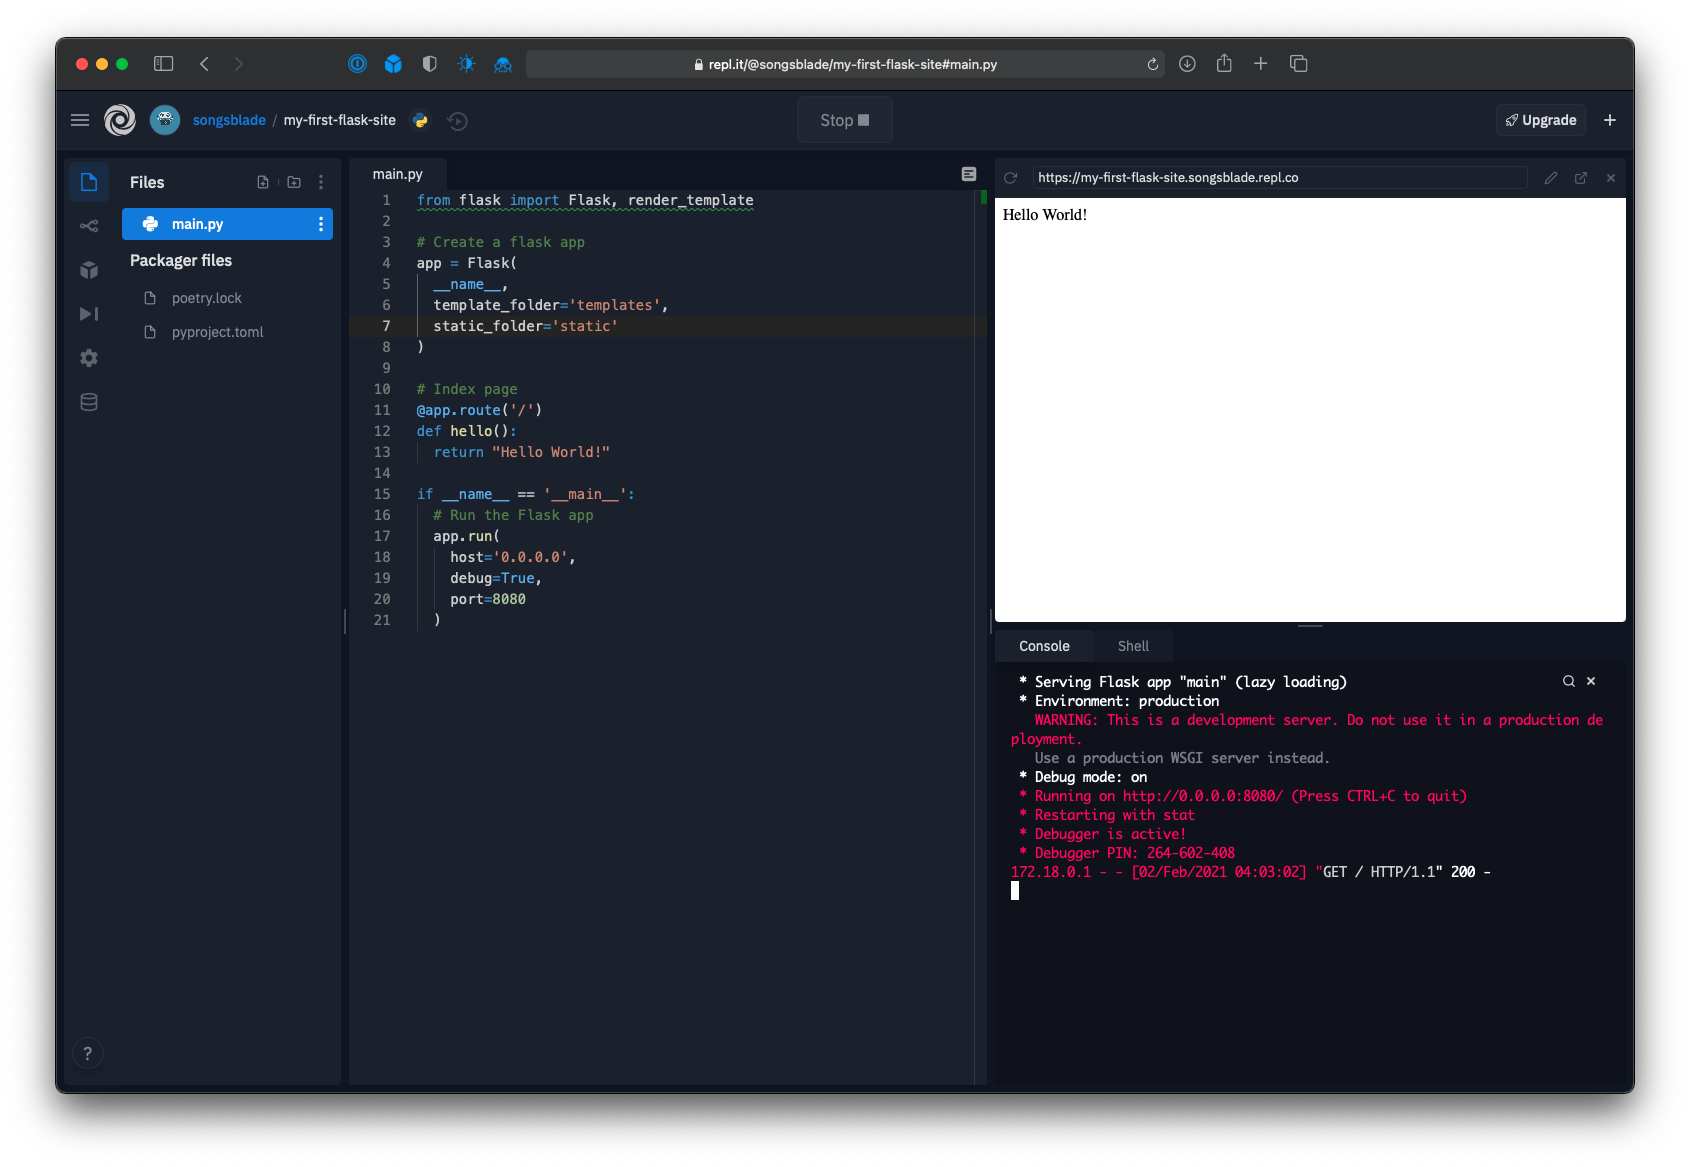The height and width of the screenshot is (1167, 1690).
Task: Open the Version control sidebar icon
Action: click(89, 226)
